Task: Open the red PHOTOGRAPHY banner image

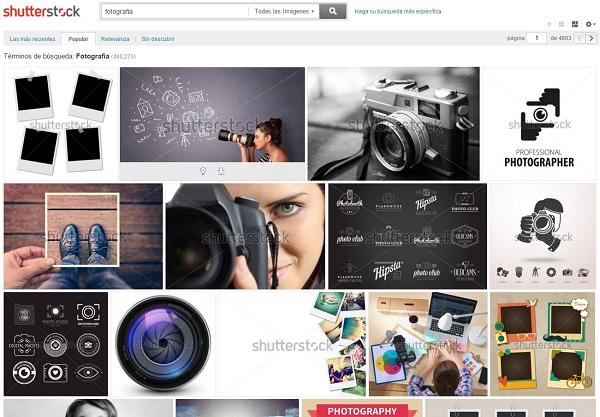Action: point(362,408)
